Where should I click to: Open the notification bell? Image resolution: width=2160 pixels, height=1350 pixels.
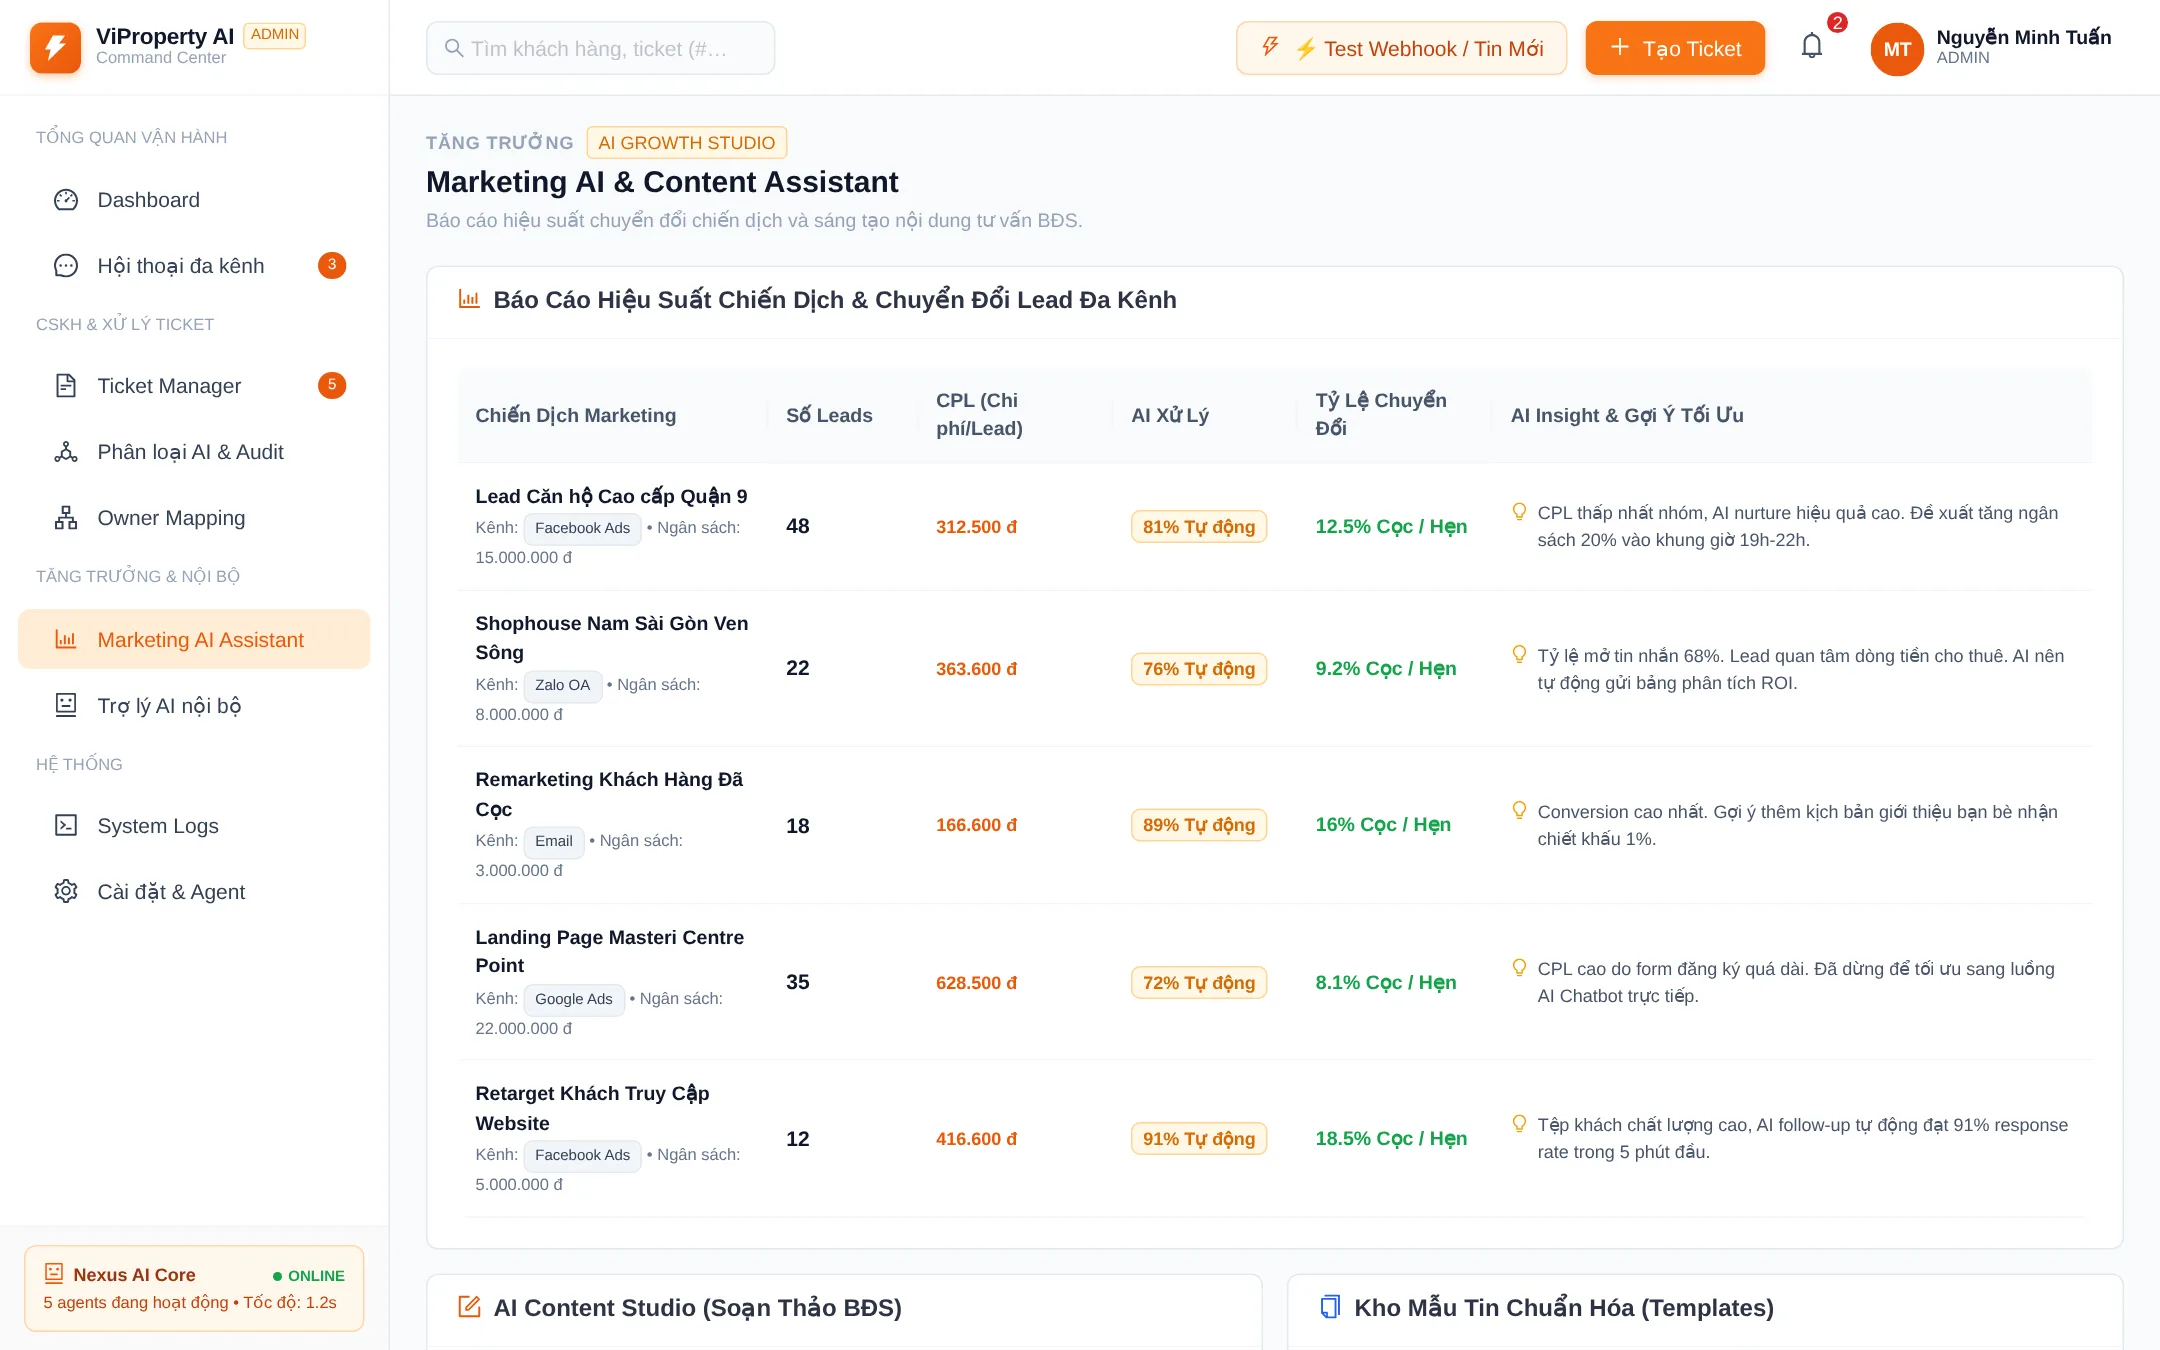[x=1812, y=46]
